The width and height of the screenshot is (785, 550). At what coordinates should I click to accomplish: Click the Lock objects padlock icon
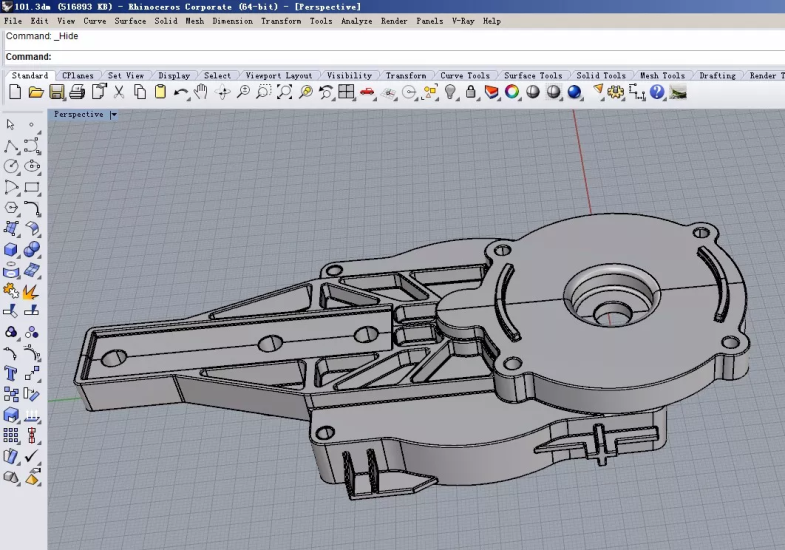471,92
